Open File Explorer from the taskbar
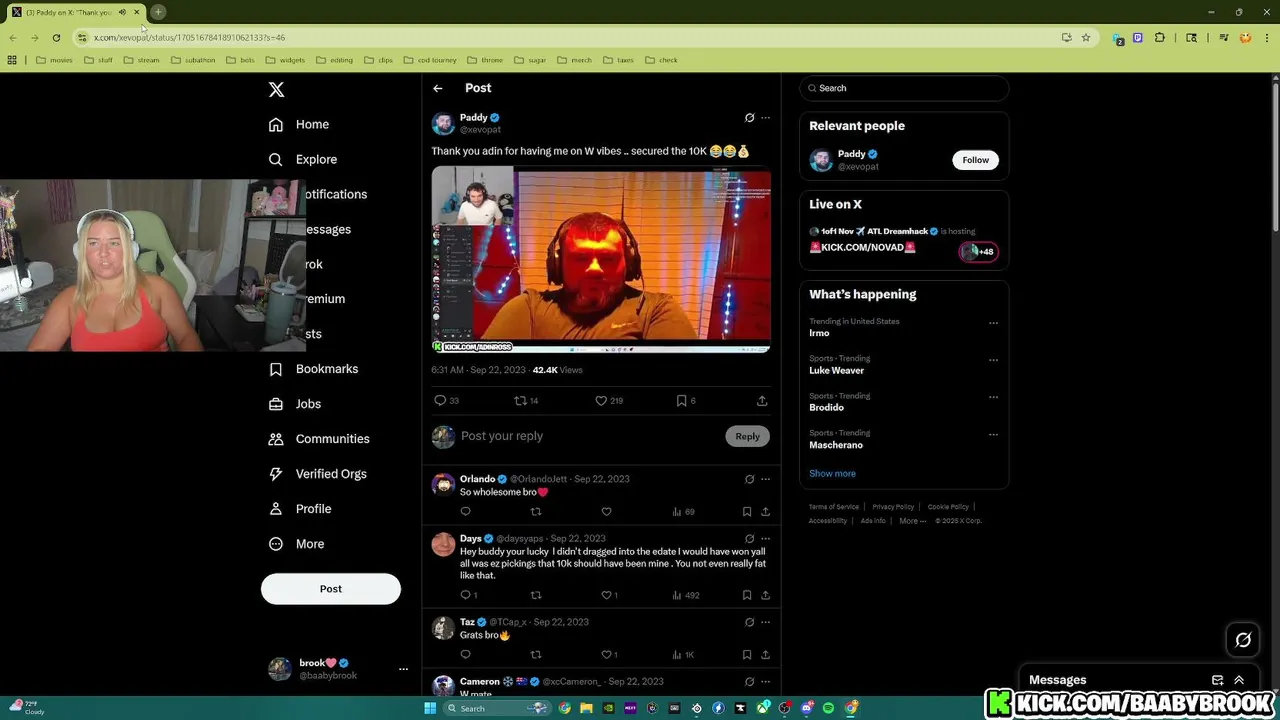 click(x=586, y=708)
